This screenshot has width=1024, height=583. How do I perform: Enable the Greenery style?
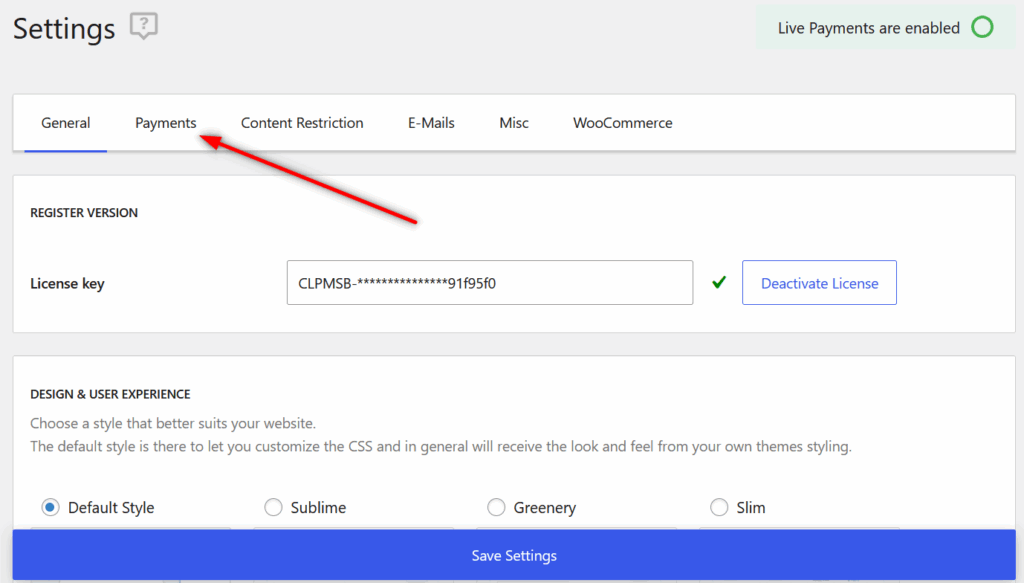point(496,507)
